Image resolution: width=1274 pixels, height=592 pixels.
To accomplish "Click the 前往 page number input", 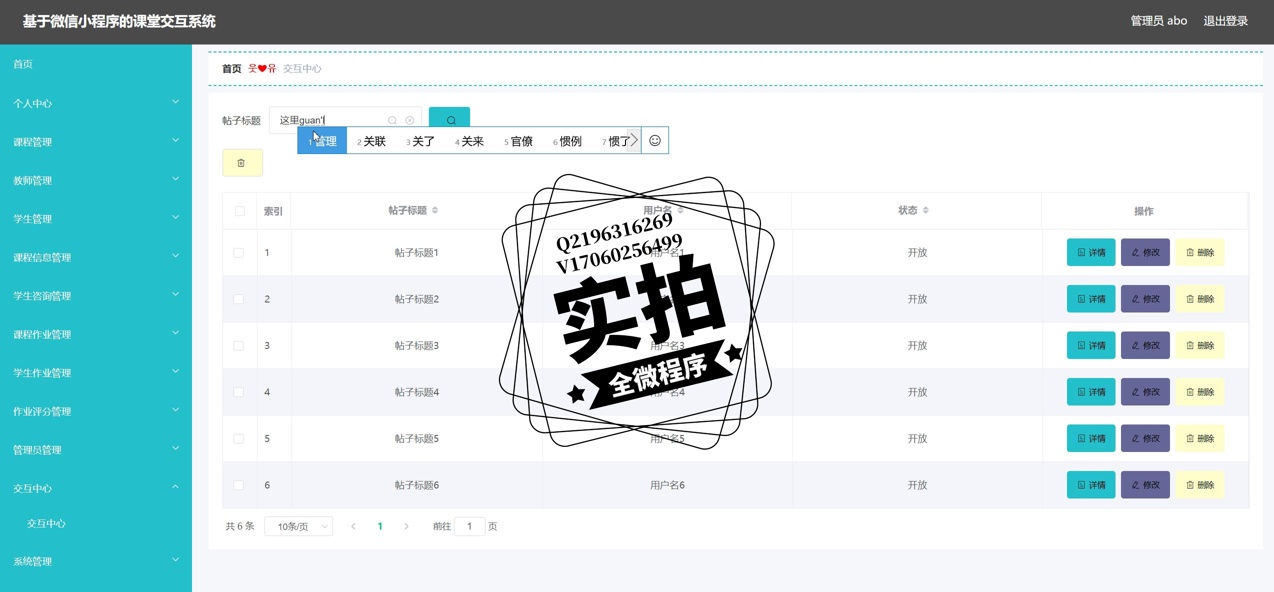I will tap(469, 527).
